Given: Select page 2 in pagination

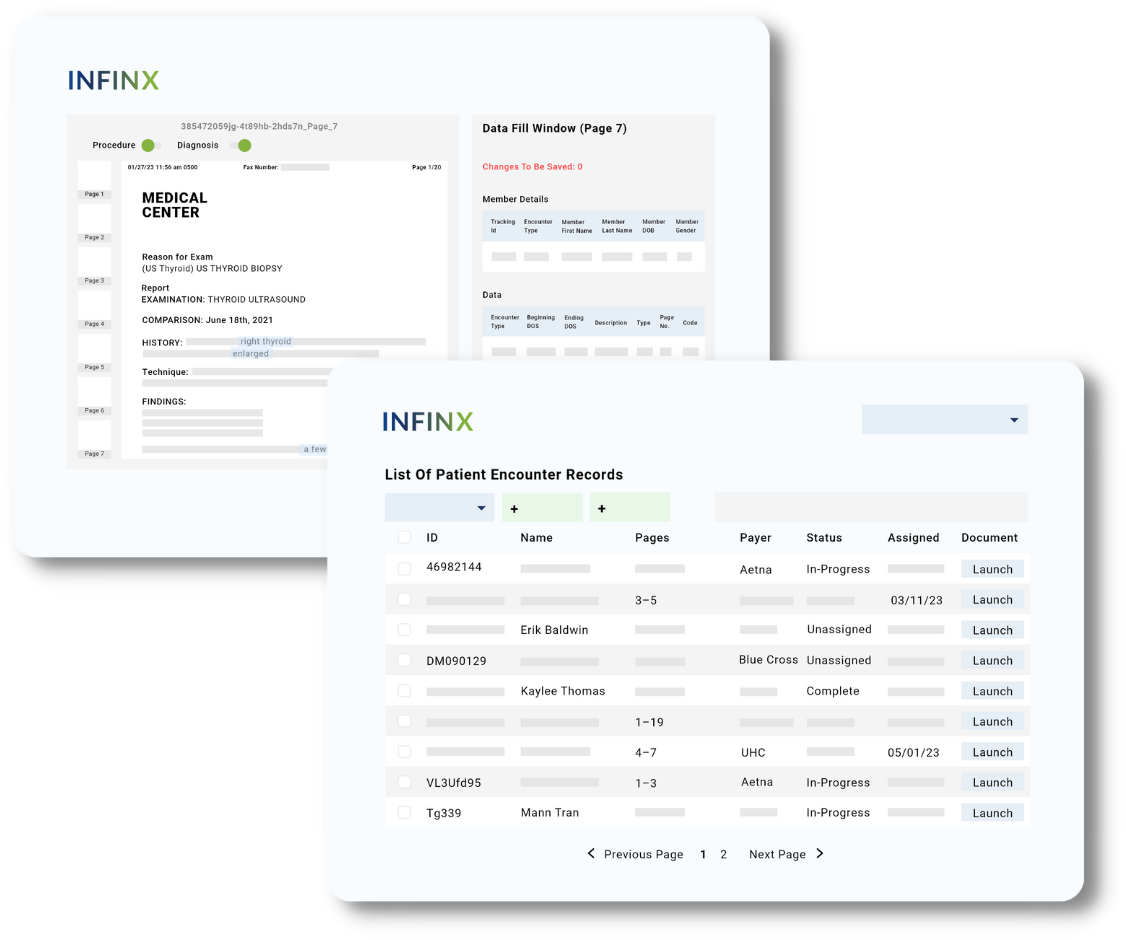Looking at the screenshot, I should 724,854.
